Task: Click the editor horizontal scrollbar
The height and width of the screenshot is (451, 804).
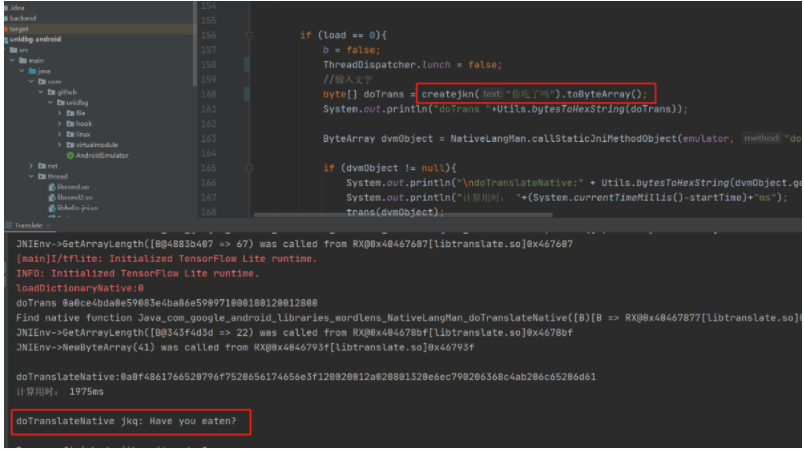Action: coord(403,215)
